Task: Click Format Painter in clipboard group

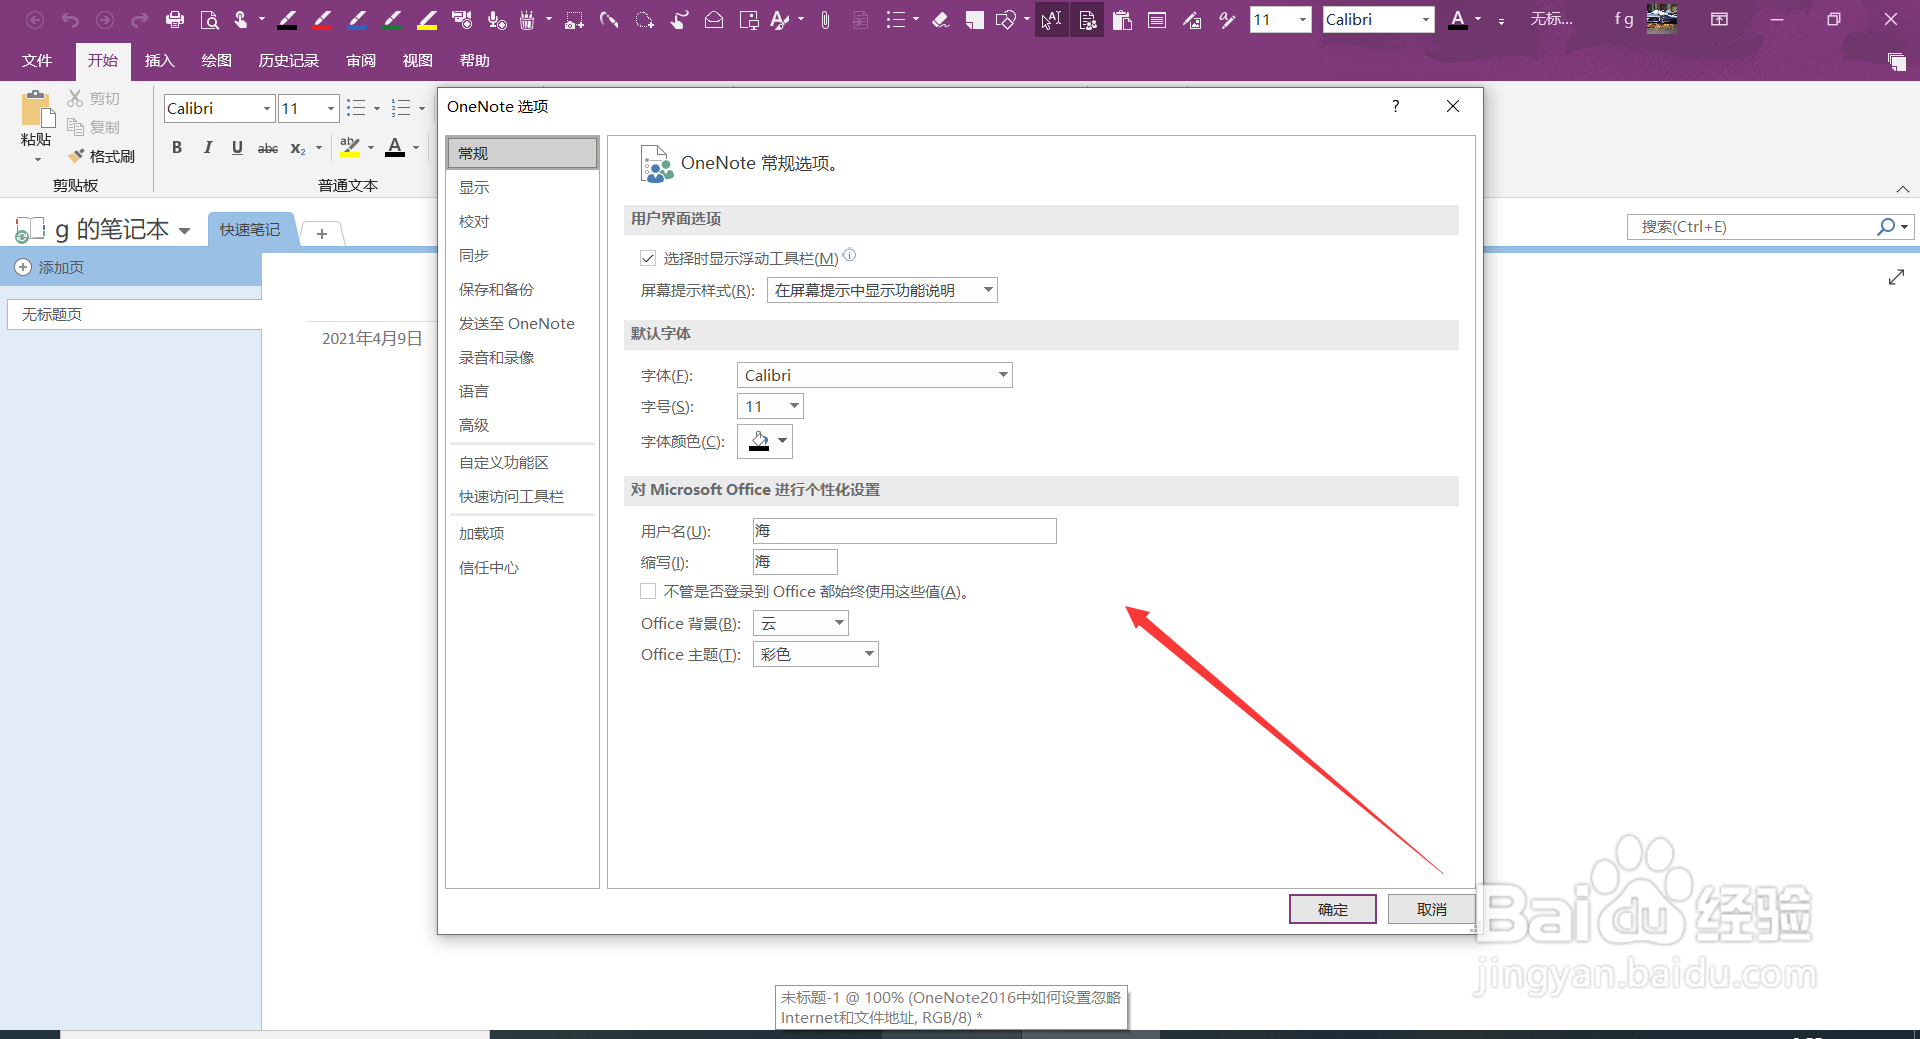Action: [102, 156]
